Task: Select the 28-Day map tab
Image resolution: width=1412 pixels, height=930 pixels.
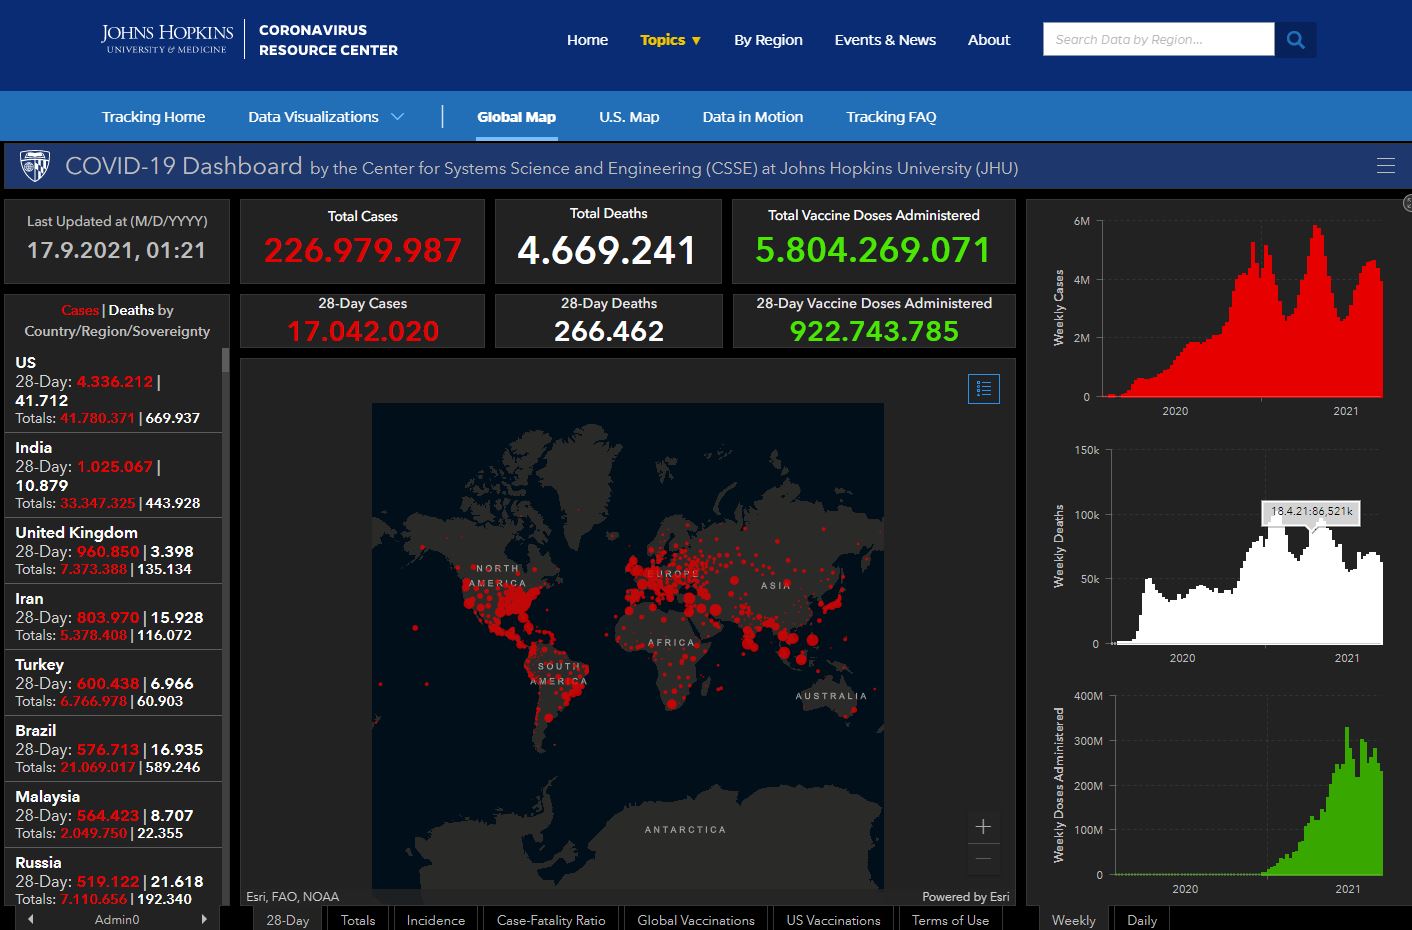Action: click(x=287, y=919)
